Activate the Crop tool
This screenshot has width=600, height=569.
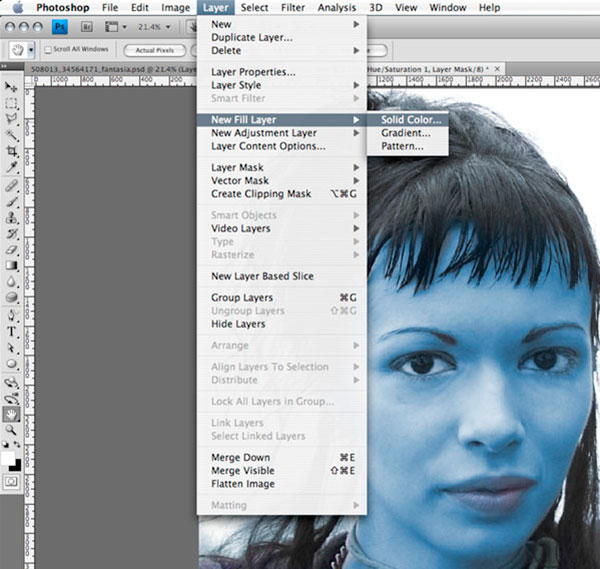tap(12, 152)
